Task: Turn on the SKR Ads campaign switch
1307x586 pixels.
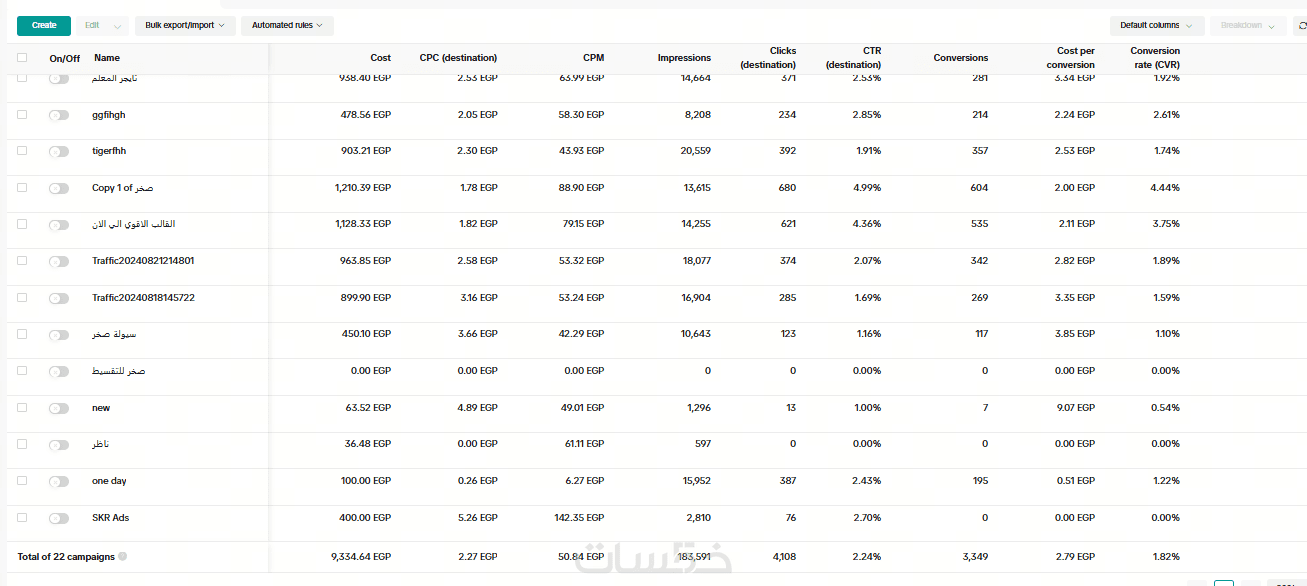Action: [x=59, y=518]
